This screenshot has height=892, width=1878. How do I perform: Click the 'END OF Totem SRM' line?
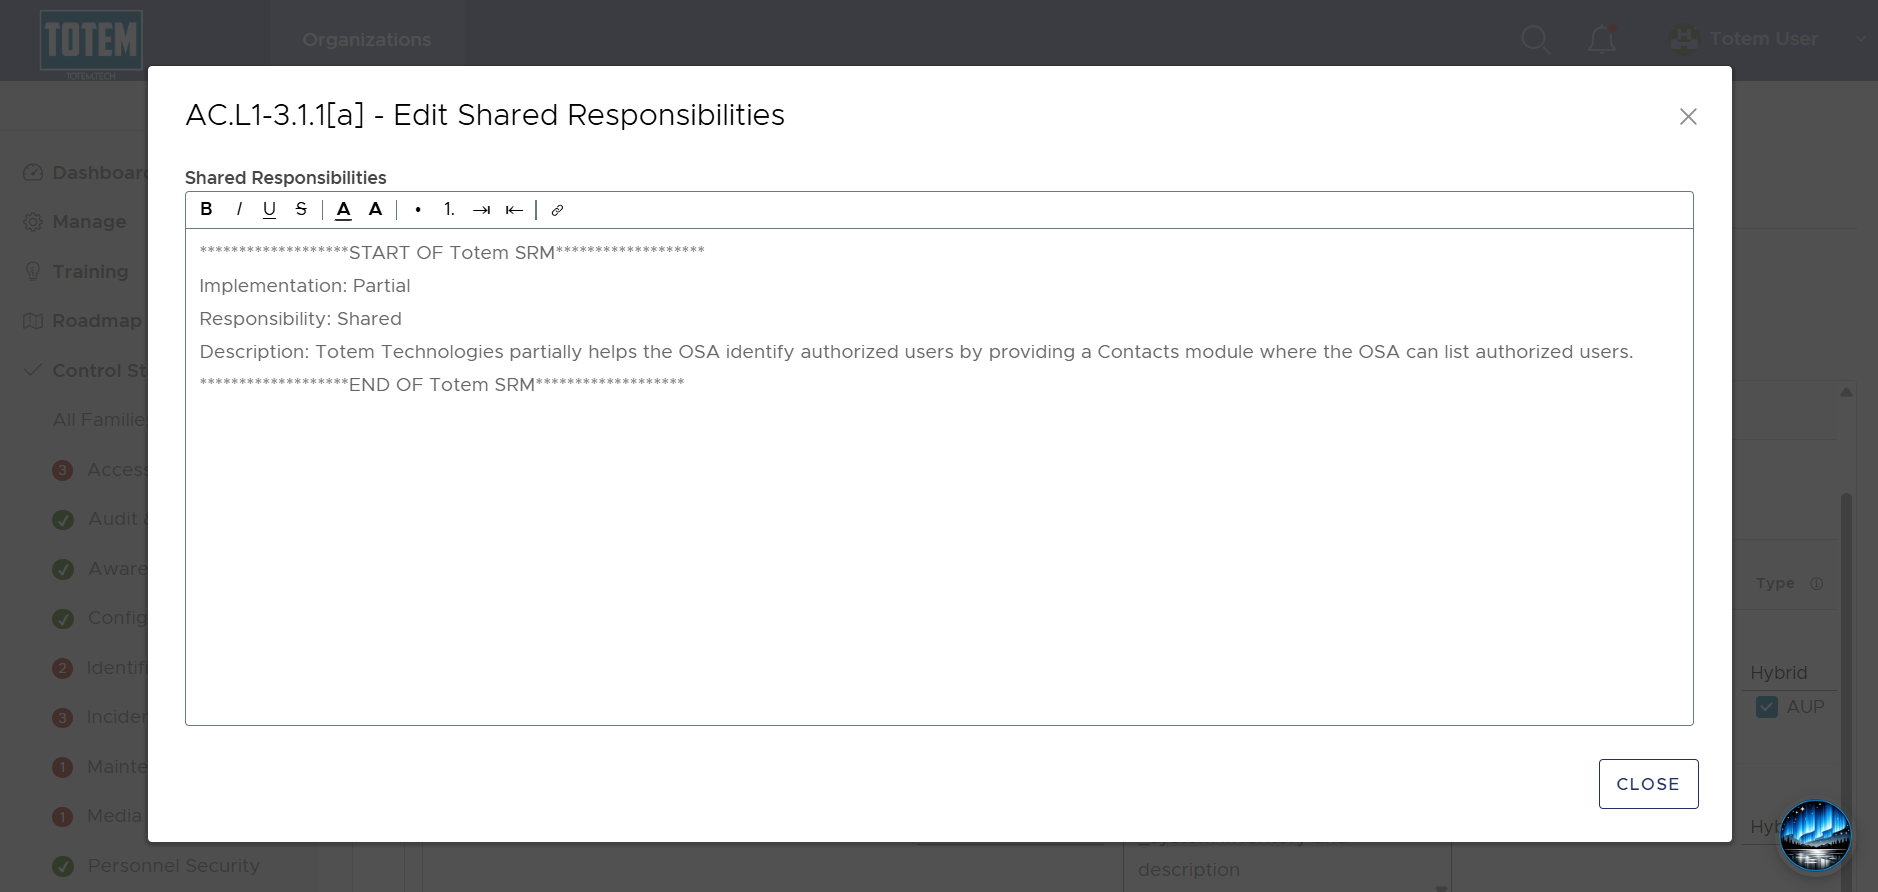pos(442,385)
